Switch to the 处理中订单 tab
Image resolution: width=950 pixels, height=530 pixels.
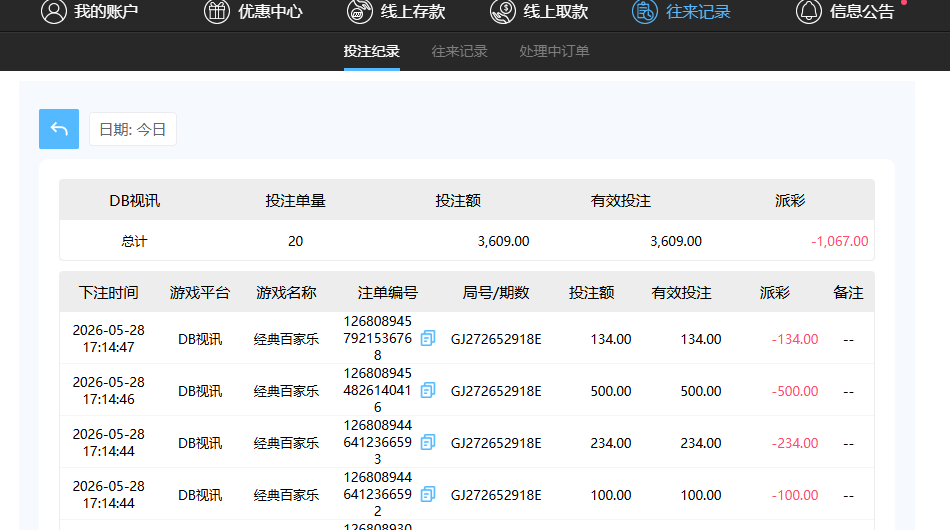[554, 51]
